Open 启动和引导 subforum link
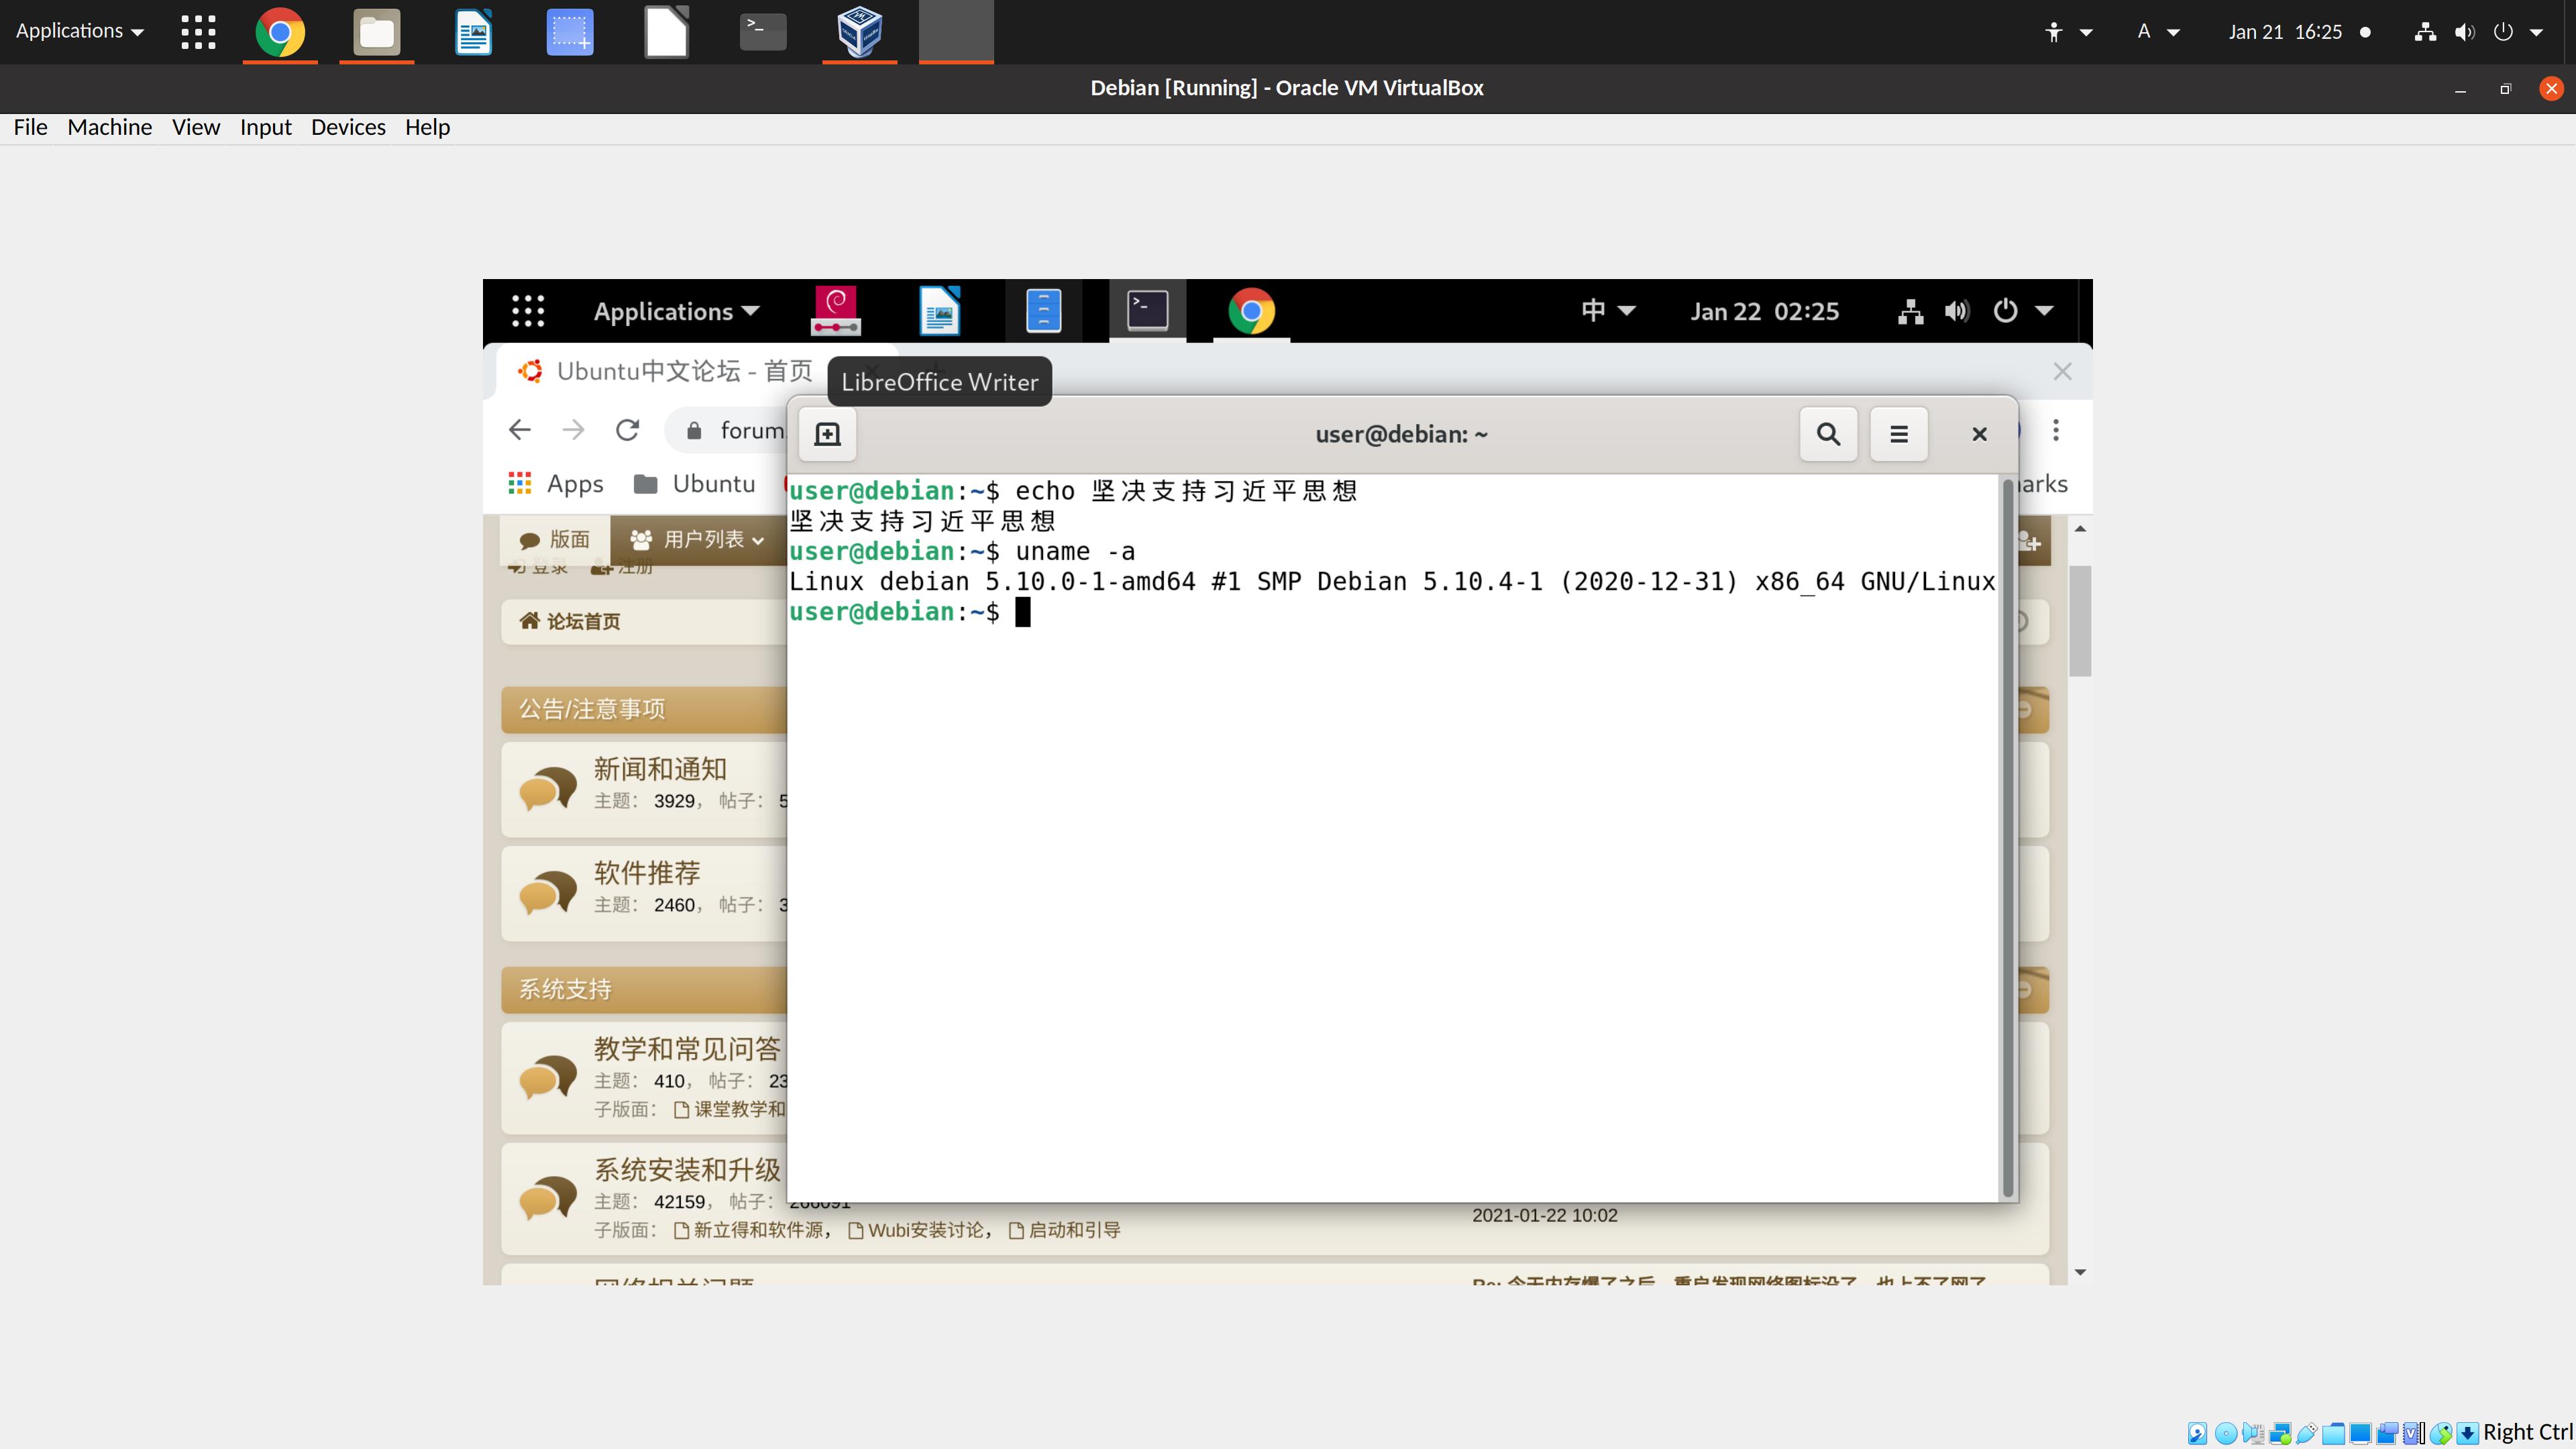 [x=1064, y=1230]
